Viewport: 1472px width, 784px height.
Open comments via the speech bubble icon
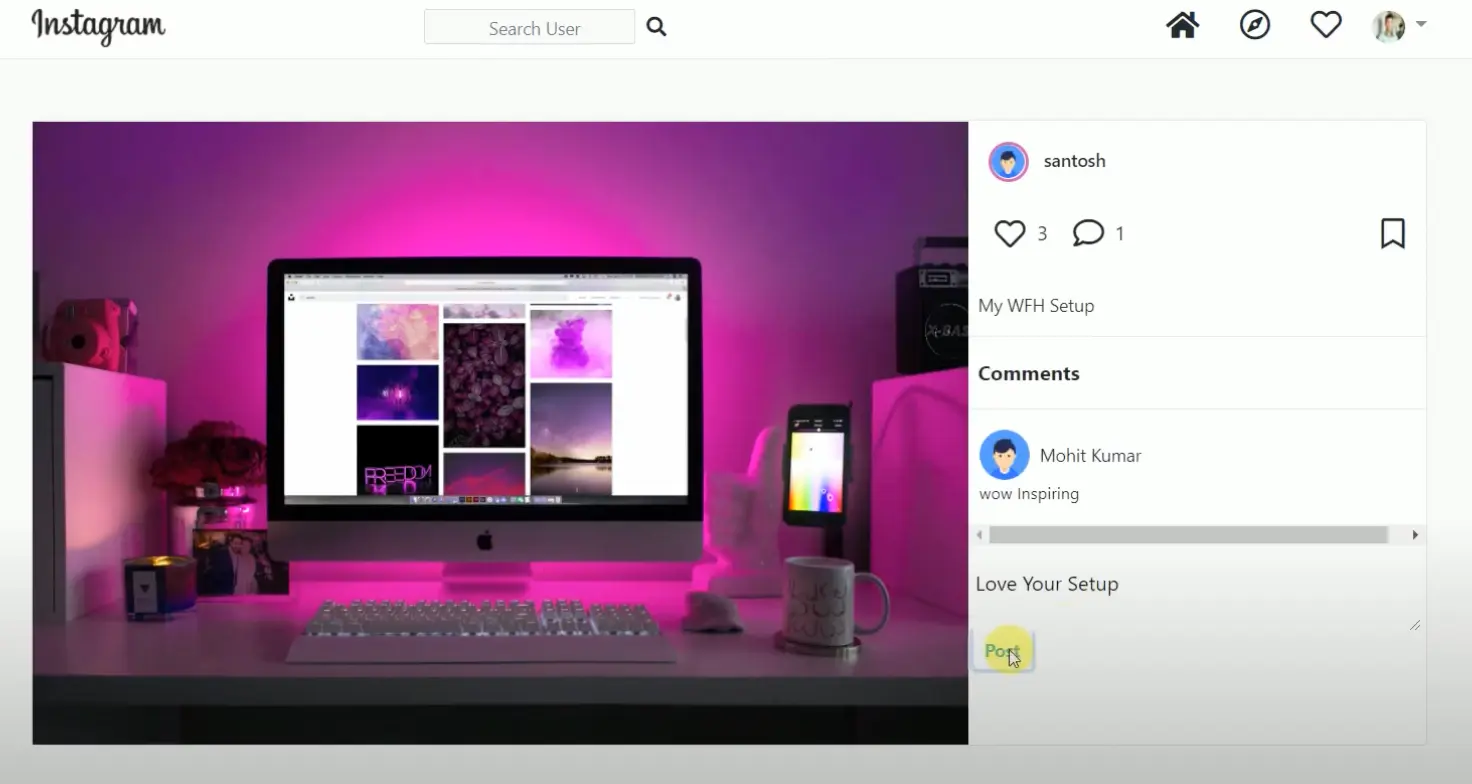pyautogui.click(x=1088, y=232)
